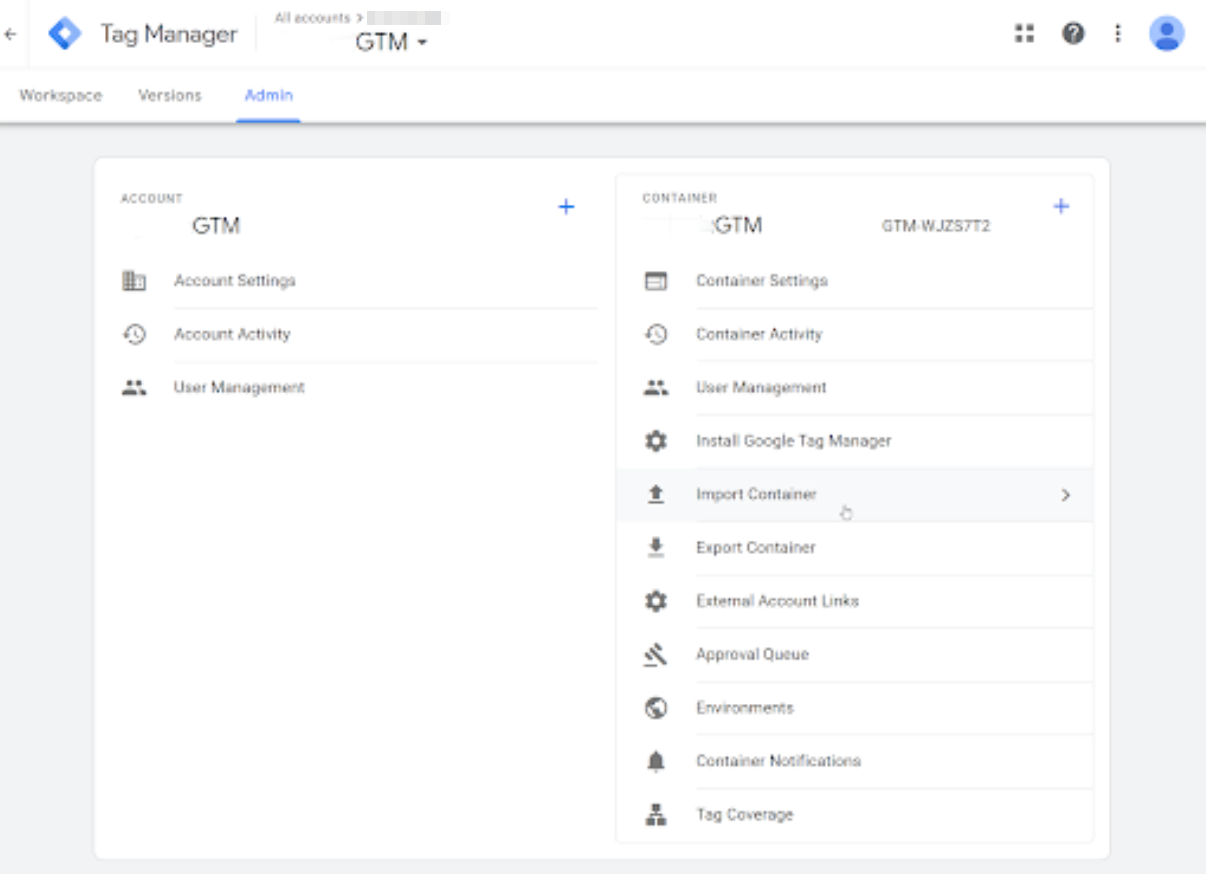Click the back arrow beside Tag Manager logo
Screen dimensions: 1206x874
11,34
